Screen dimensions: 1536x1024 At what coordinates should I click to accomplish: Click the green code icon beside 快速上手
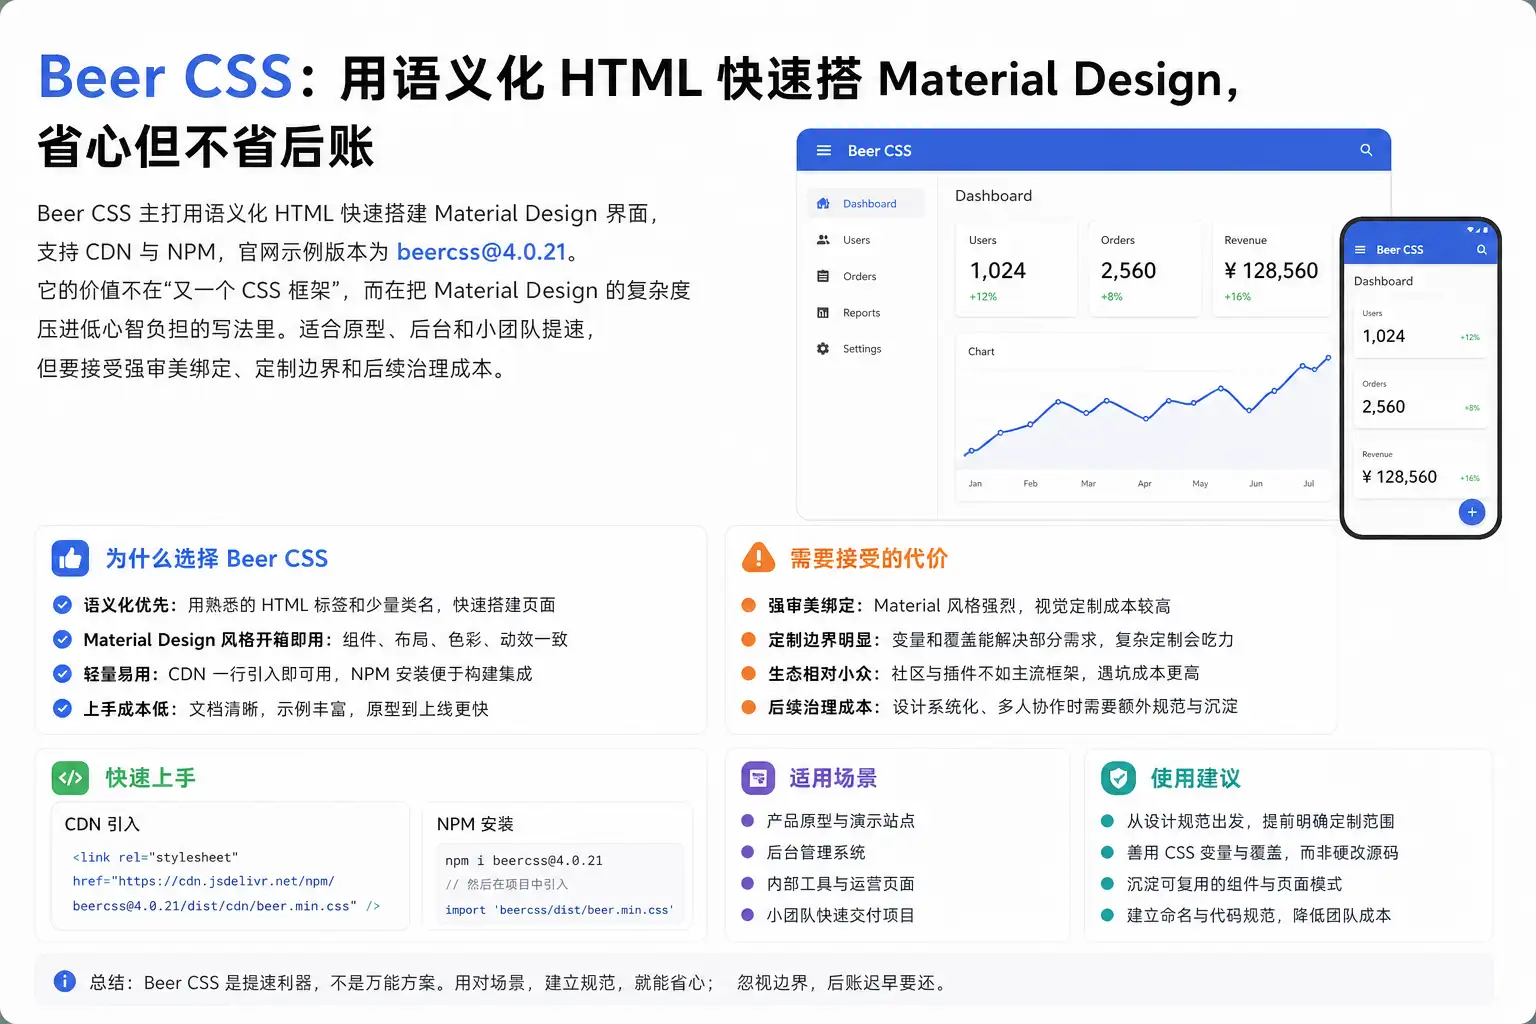click(70, 777)
